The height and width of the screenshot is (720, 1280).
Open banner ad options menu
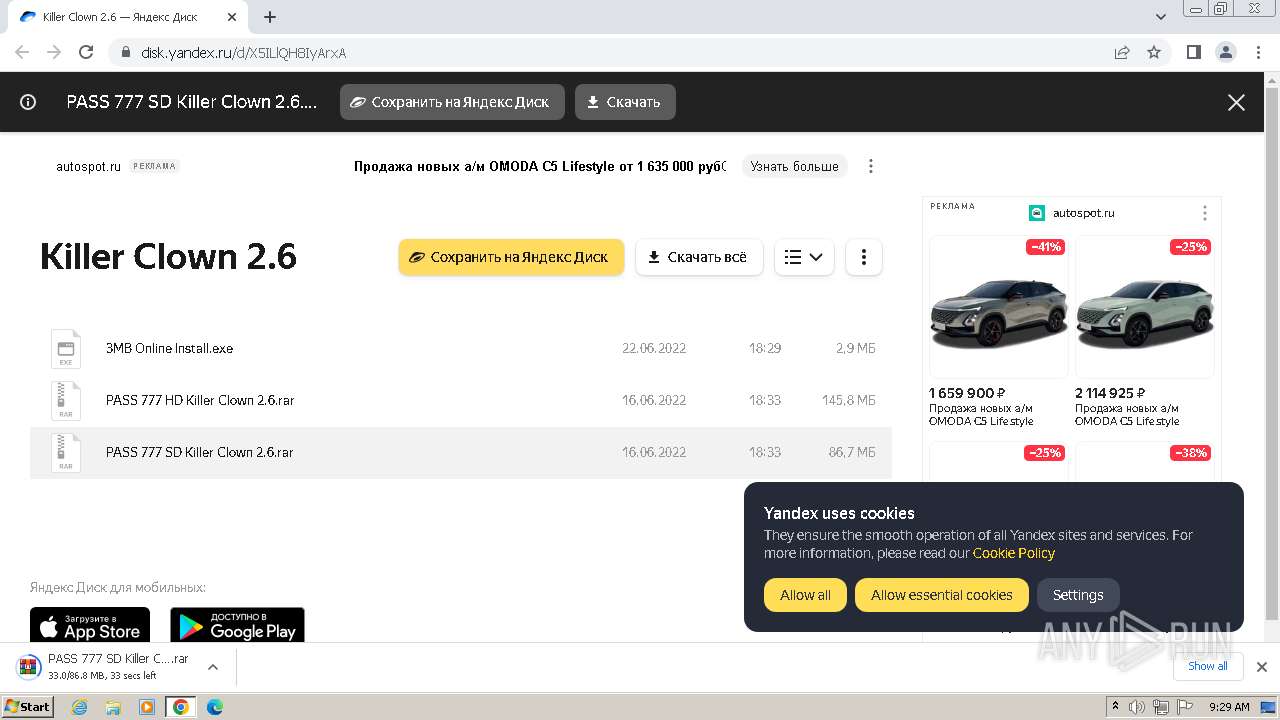click(x=871, y=166)
